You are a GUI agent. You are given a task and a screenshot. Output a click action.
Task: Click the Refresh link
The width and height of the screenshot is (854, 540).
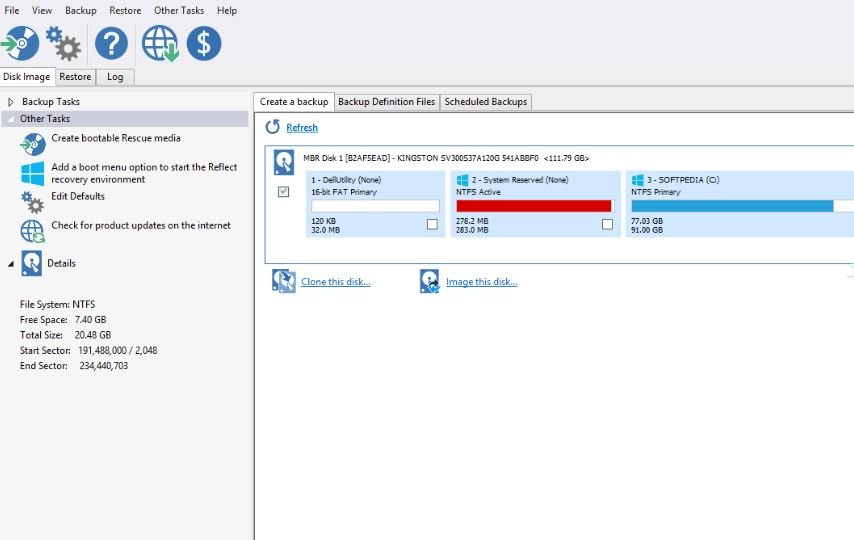tap(302, 128)
